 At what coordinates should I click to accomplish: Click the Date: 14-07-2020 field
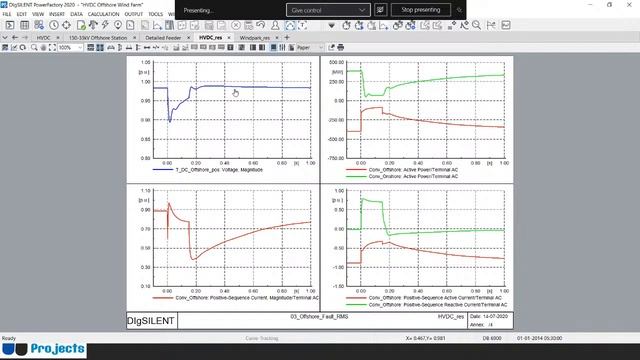tap(489, 316)
